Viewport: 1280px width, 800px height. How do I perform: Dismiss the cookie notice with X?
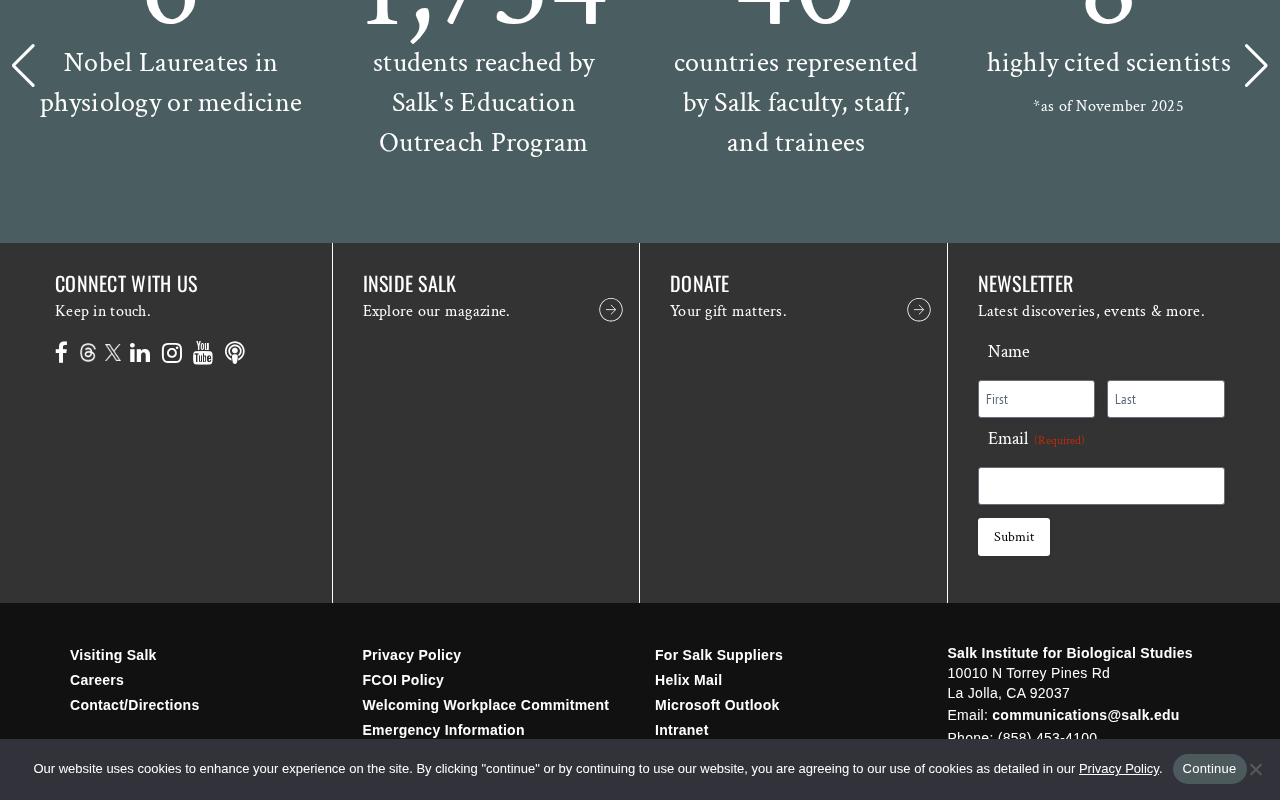pos(1256,769)
